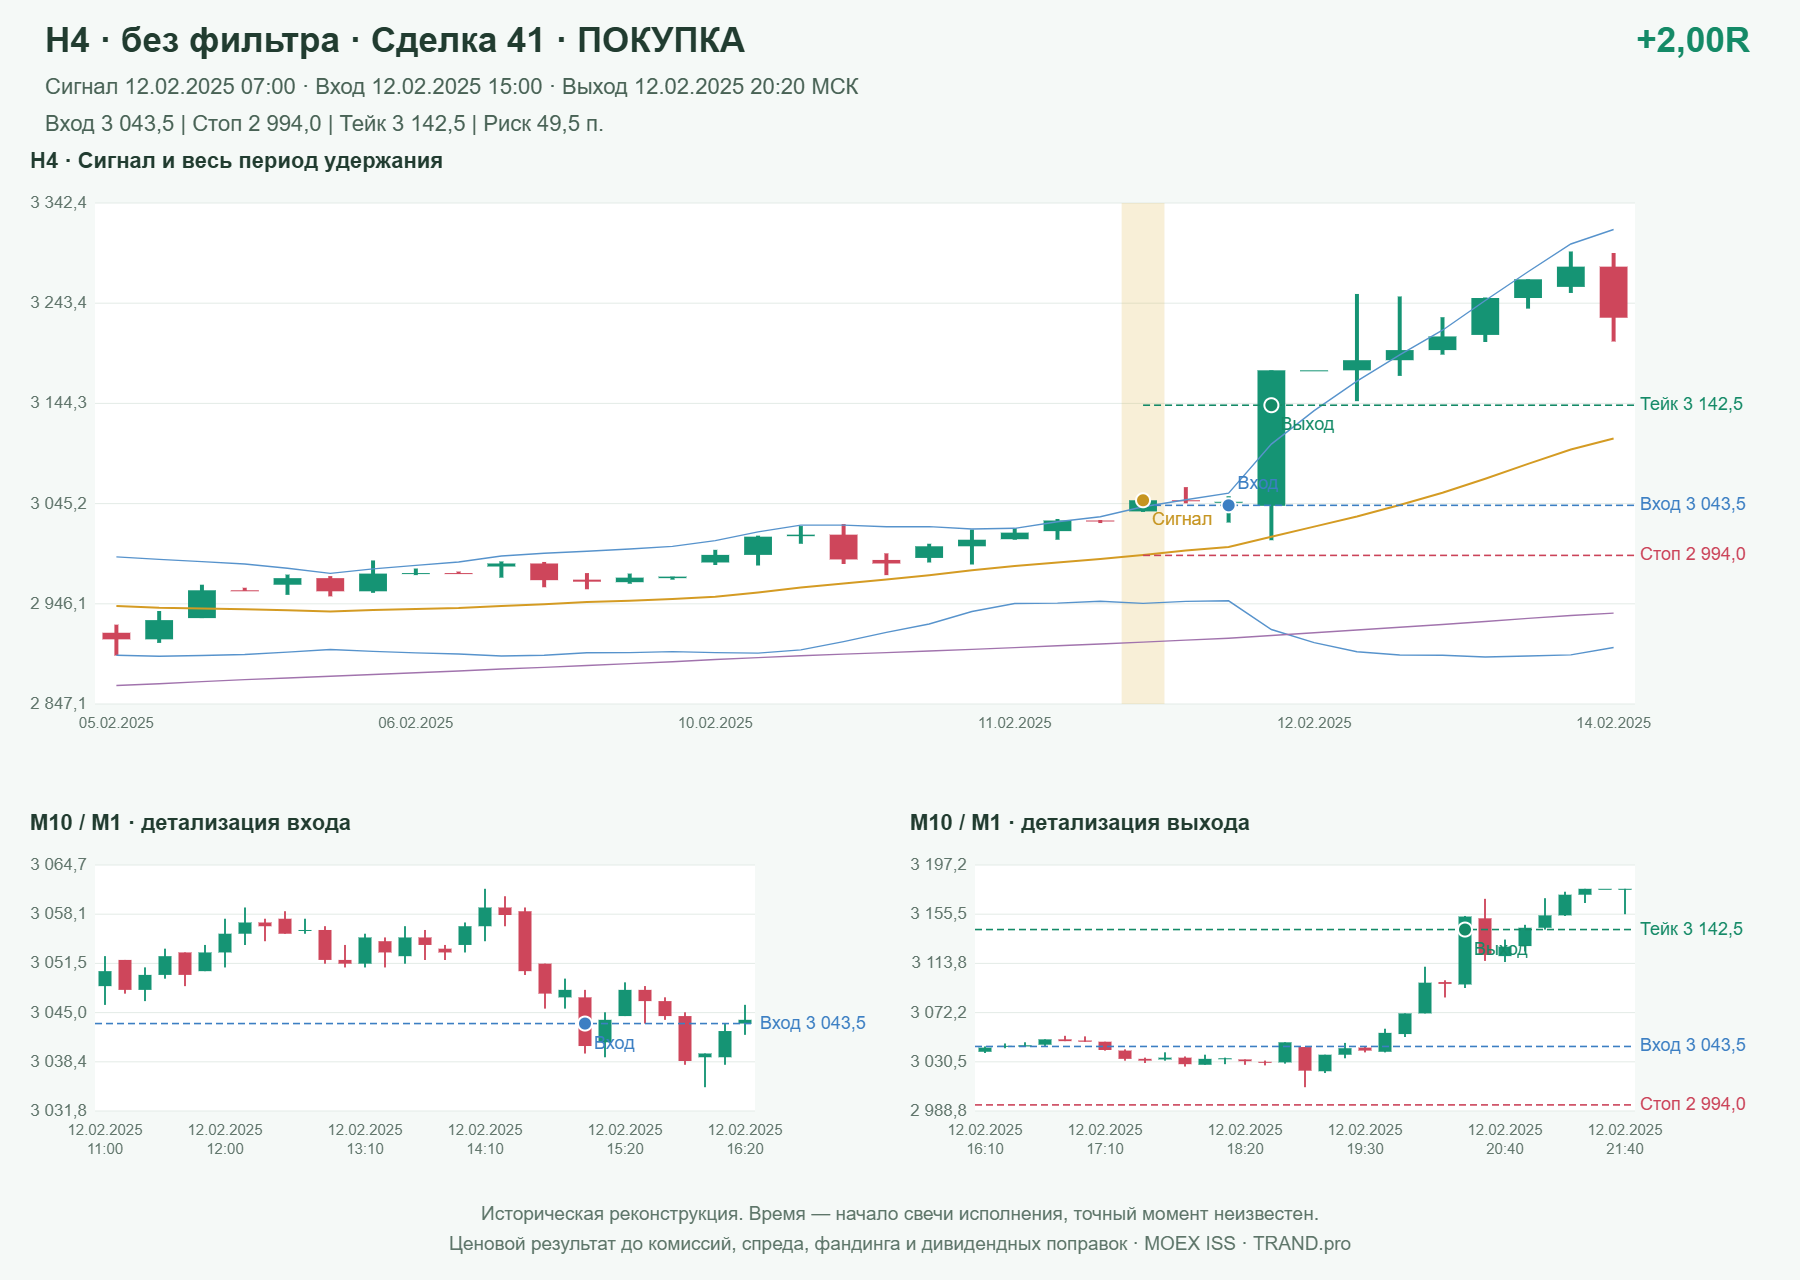This screenshot has height=1280, width=1800.
Task: Click the 3 031,8 label in entry detail chart
Action: coord(58,1111)
